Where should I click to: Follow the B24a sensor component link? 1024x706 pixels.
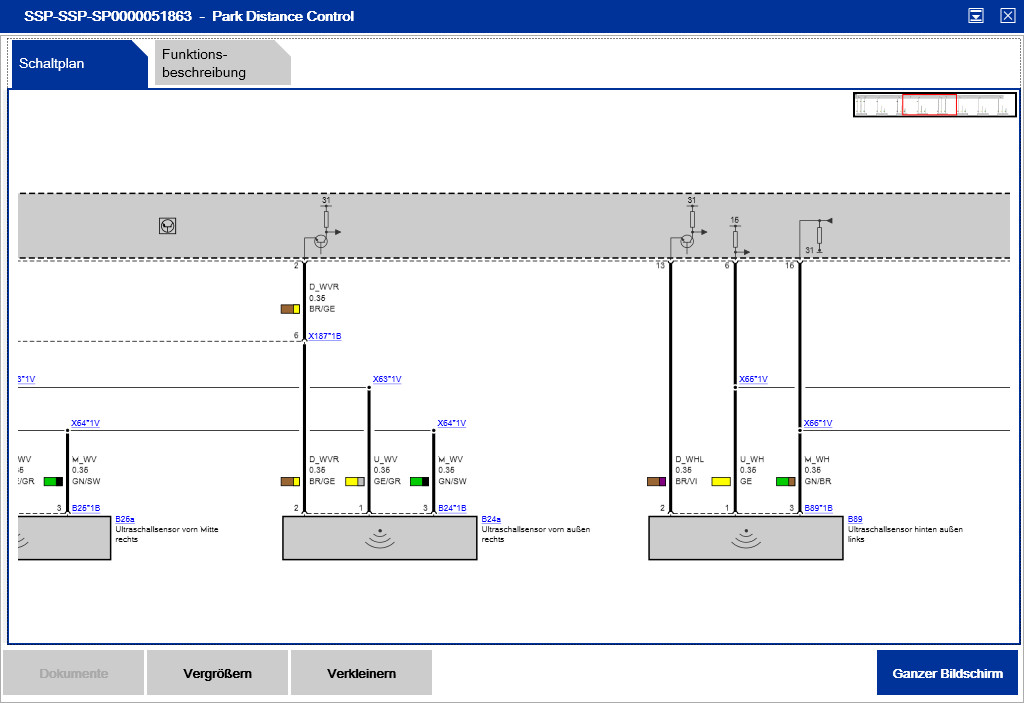490,519
